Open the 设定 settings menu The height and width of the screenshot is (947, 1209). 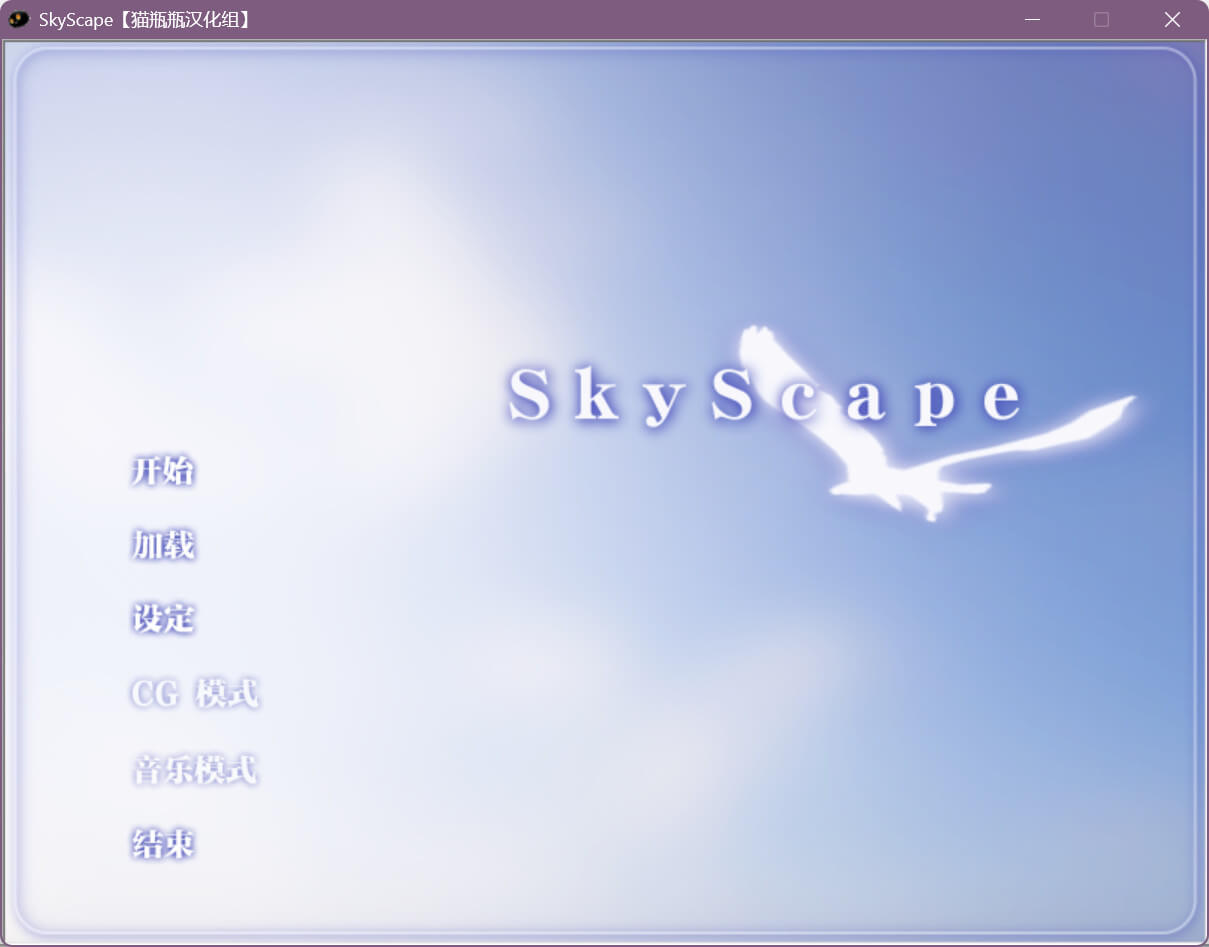(162, 619)
